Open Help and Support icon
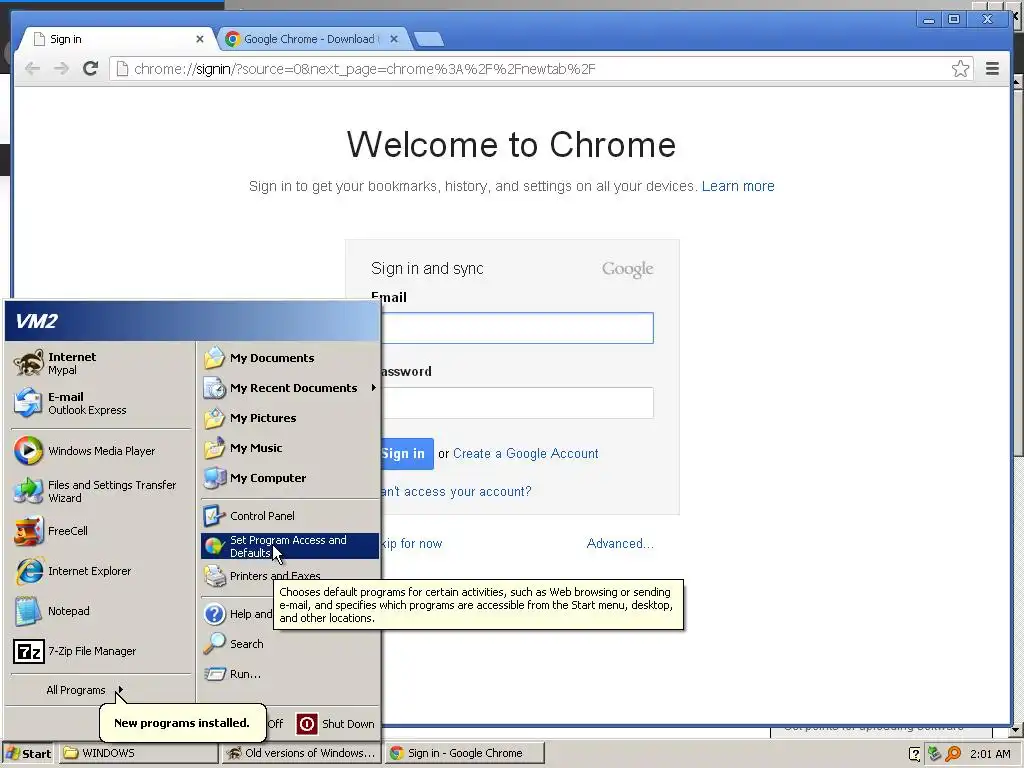Image resolution: width=1024 pixels, height=768 pixels. 214,614
